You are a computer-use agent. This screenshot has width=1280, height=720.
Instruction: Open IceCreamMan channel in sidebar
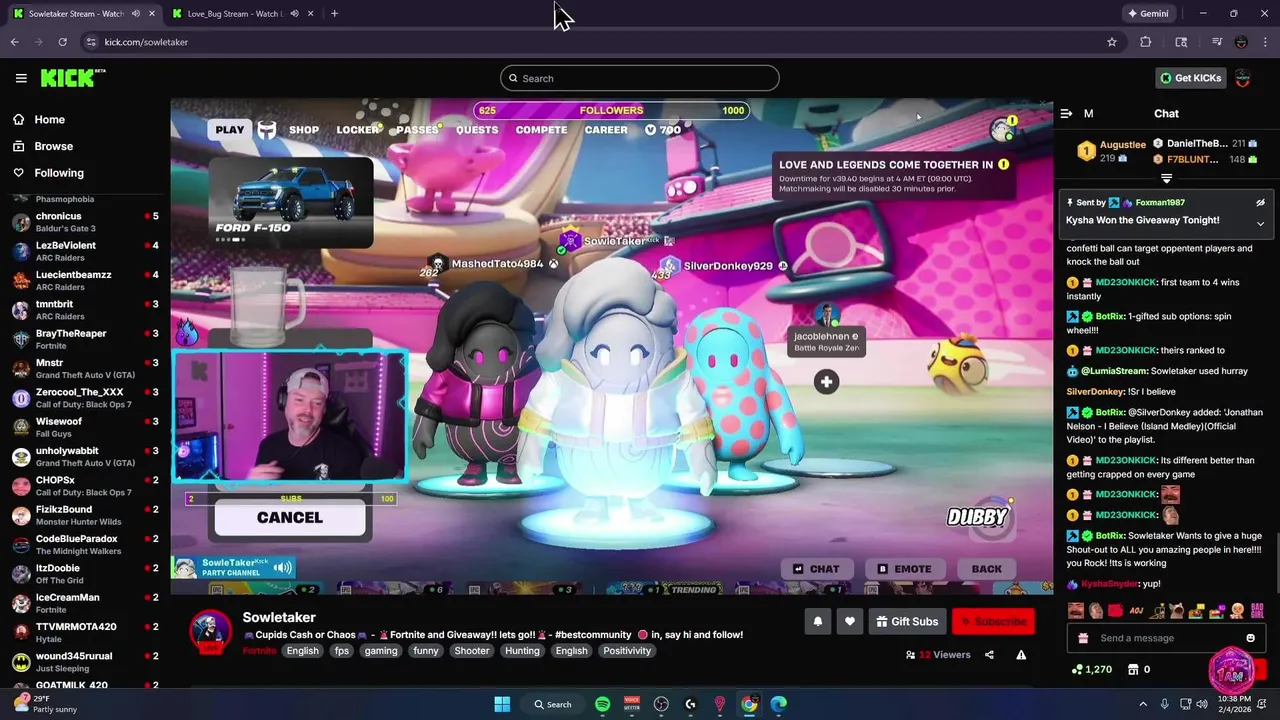[85, 603]
